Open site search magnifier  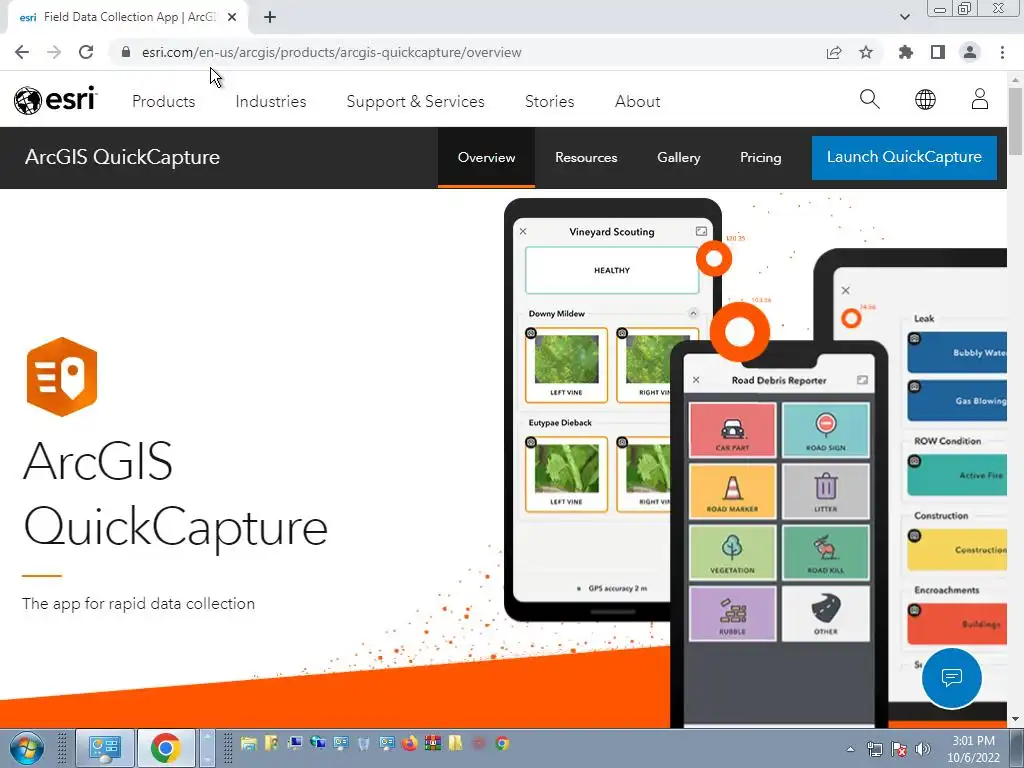(869, 99)
